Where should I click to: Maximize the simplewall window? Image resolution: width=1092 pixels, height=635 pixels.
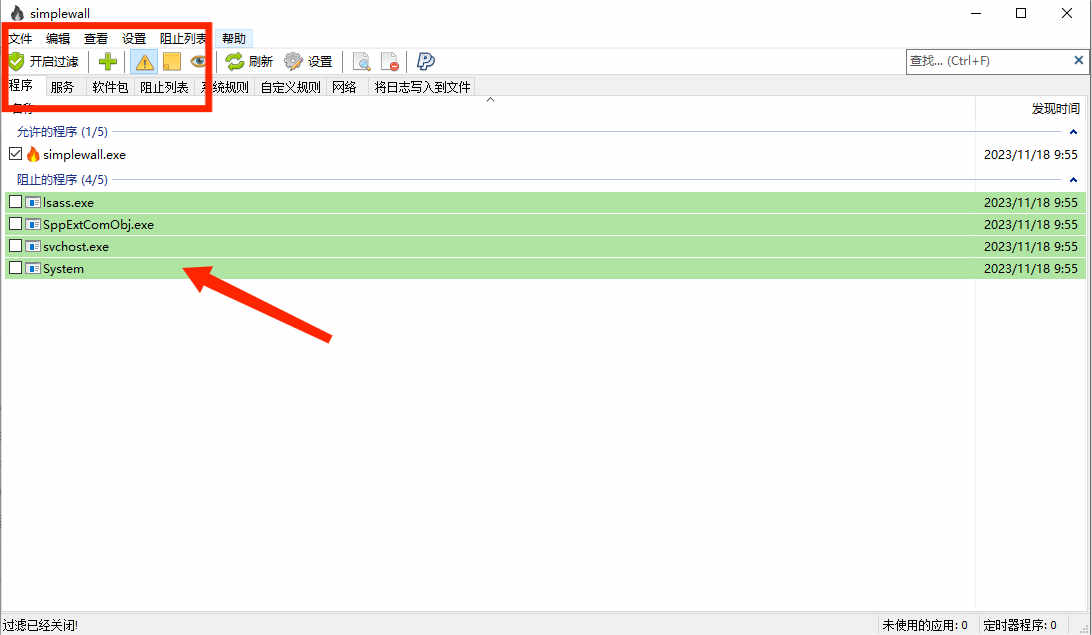click(x=1021, y=13)
